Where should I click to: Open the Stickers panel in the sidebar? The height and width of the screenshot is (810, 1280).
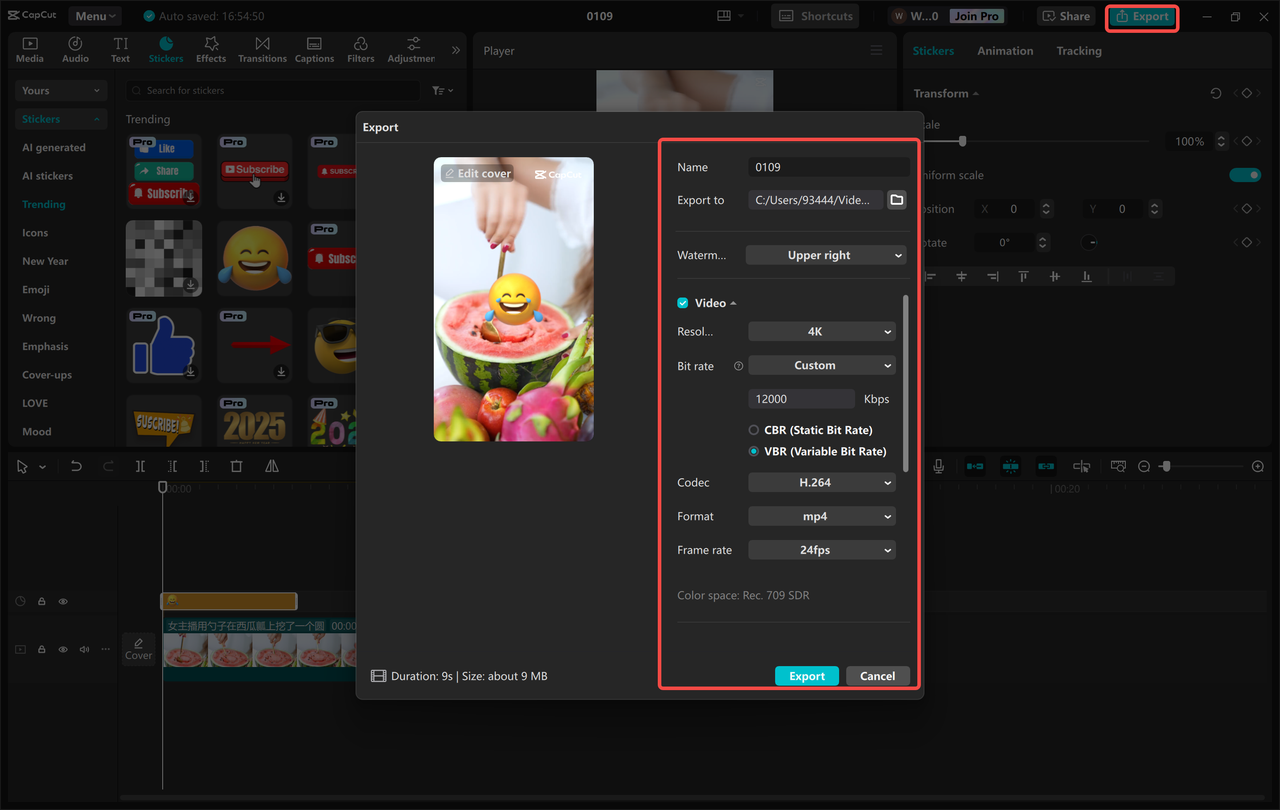coord(165,46)
